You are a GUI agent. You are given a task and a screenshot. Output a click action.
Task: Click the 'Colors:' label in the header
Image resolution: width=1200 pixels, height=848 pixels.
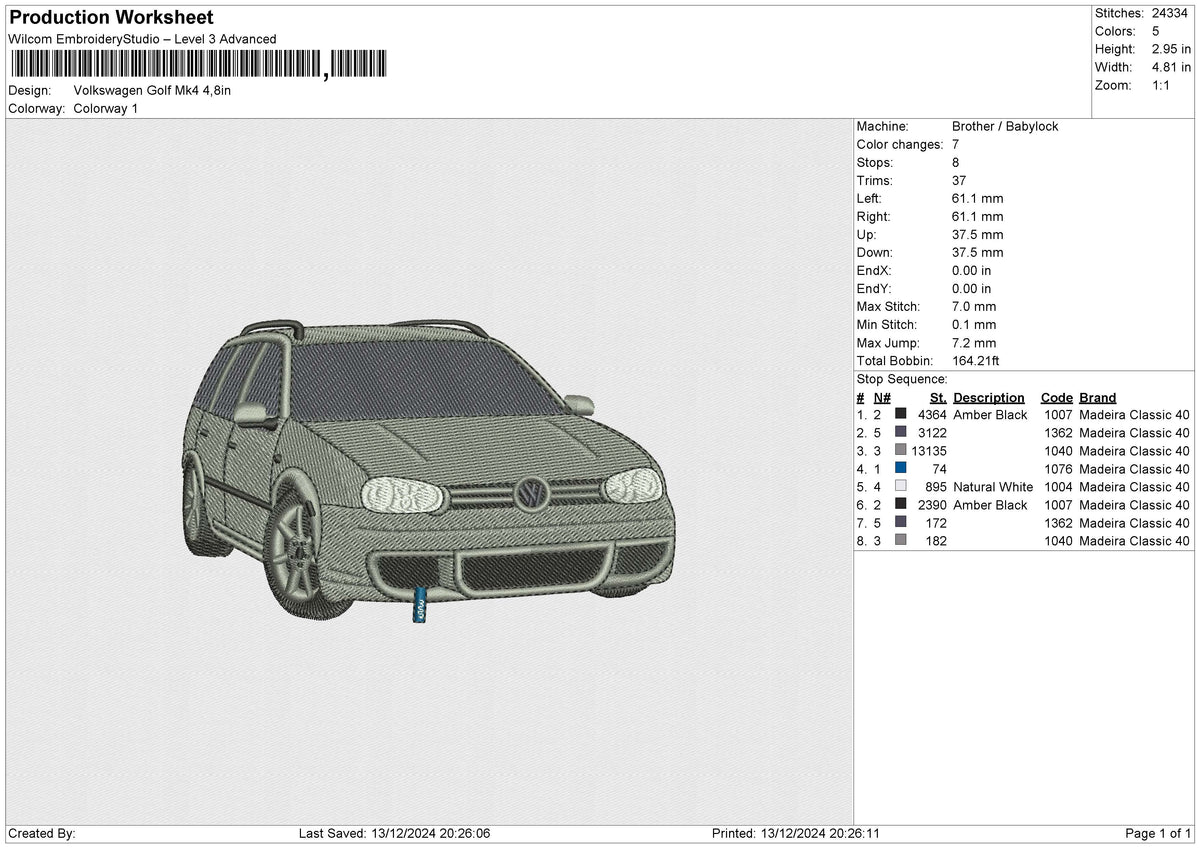[1115, 31]
